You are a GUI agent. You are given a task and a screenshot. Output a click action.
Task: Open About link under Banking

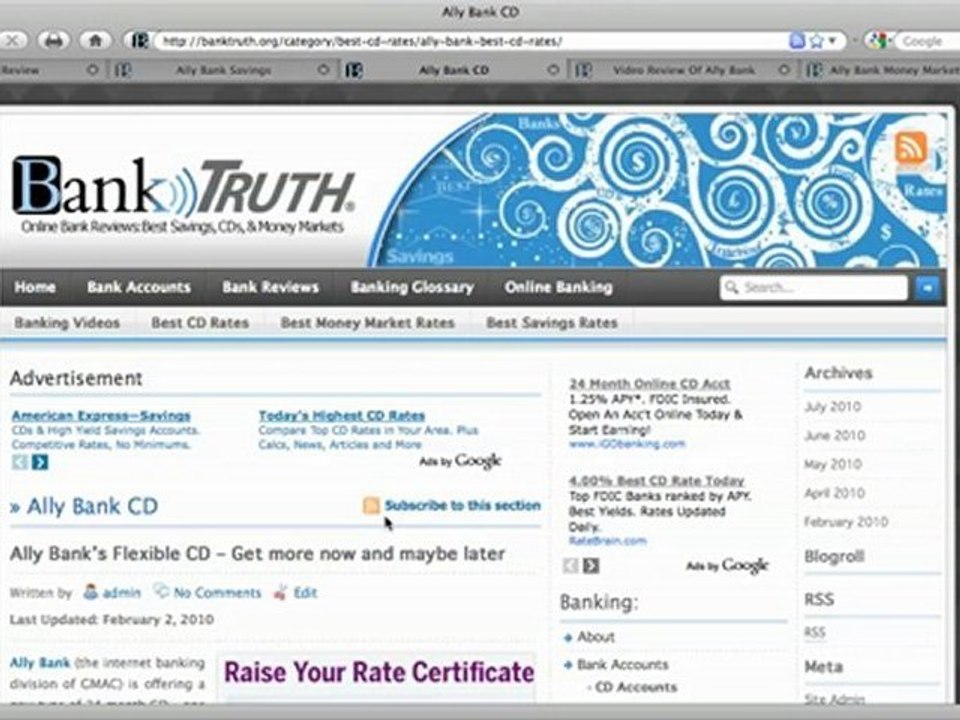pos(596,637)
